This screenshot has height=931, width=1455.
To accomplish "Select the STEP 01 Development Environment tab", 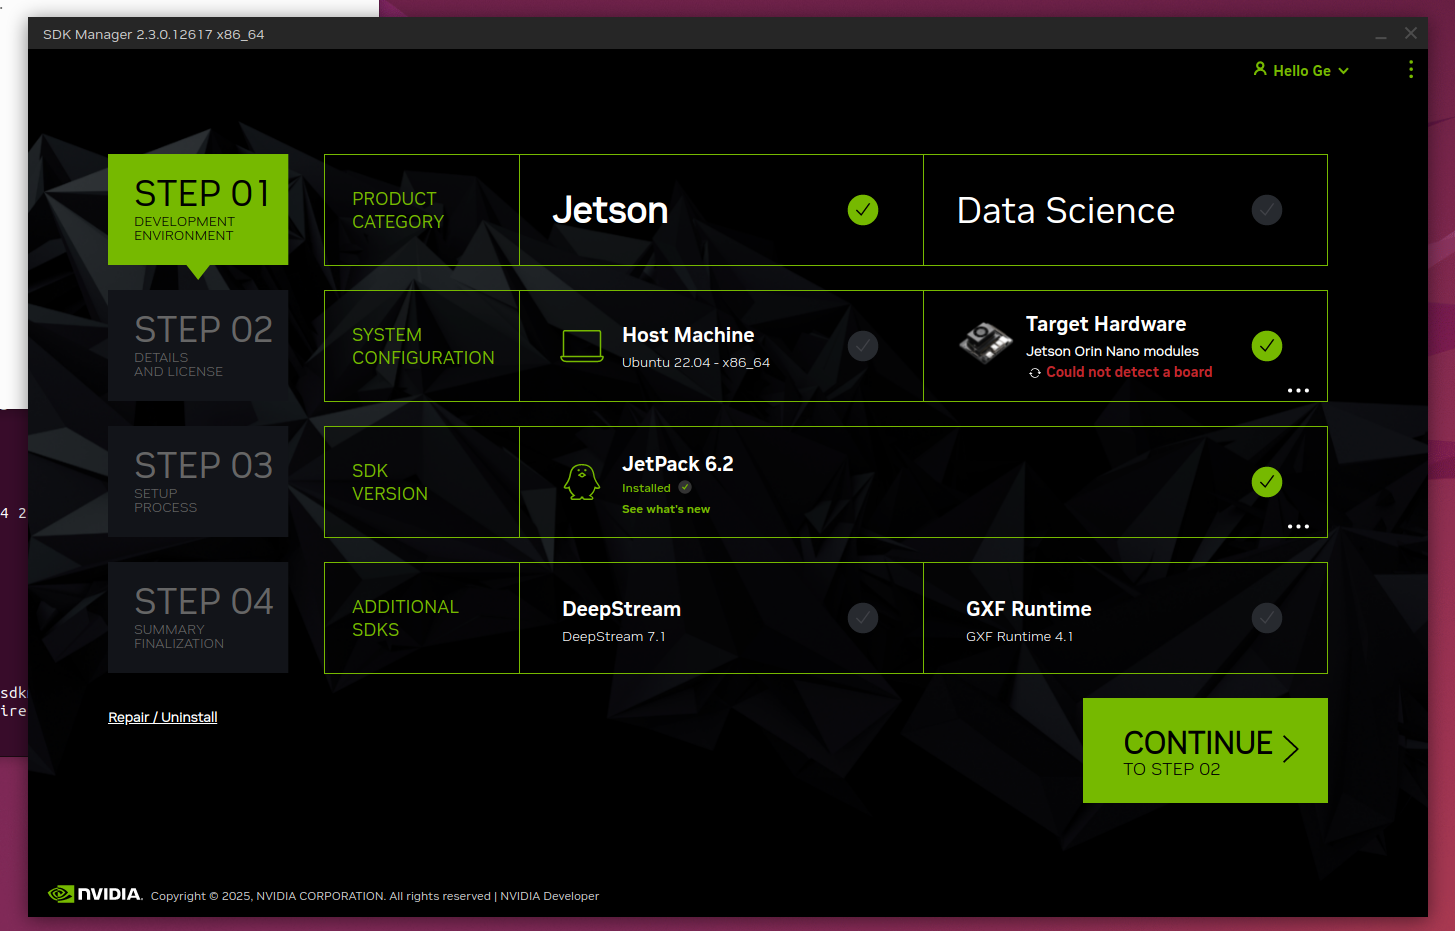I will (x=198, y=210).
